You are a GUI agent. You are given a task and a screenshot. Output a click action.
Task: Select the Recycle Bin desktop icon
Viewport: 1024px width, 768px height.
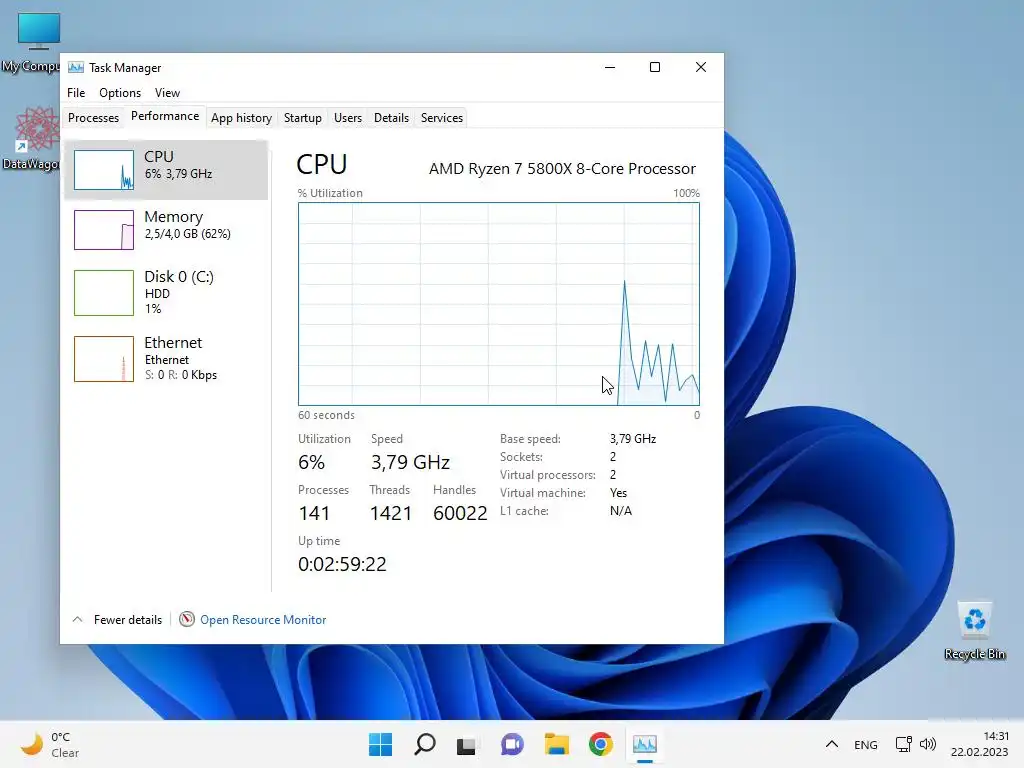click(974, 630)
